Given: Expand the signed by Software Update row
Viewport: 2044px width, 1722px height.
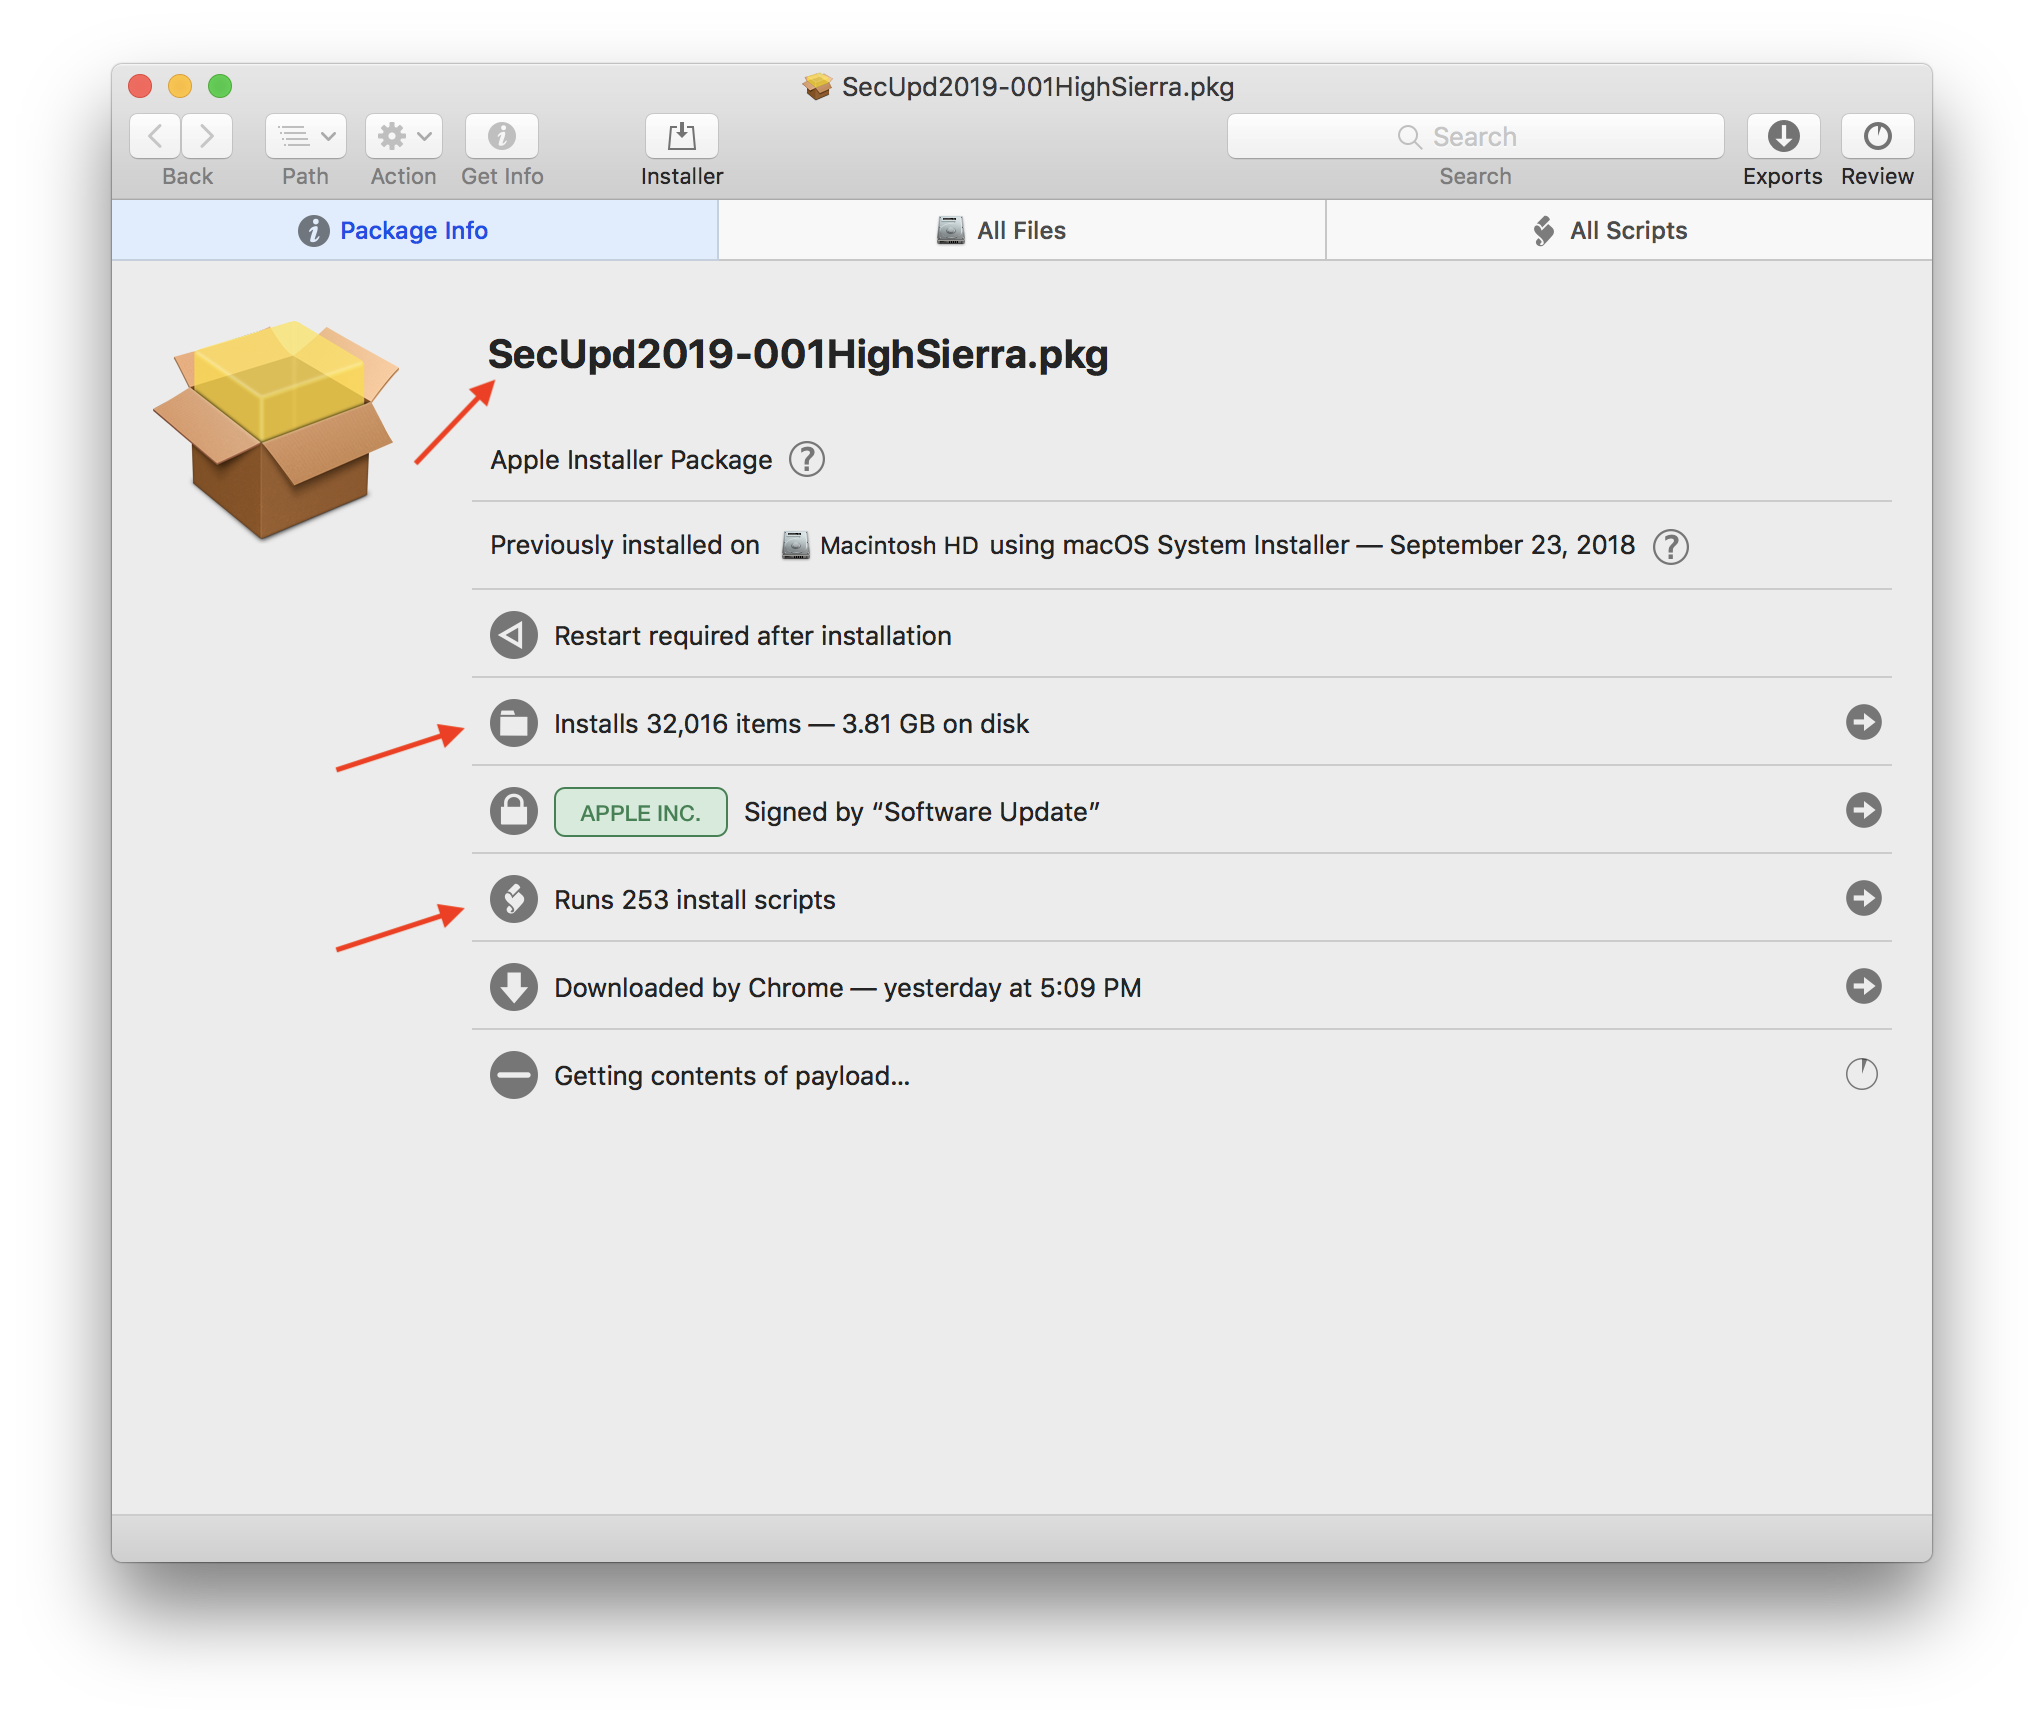Looking at the screenshot, I should (1865, 810).
